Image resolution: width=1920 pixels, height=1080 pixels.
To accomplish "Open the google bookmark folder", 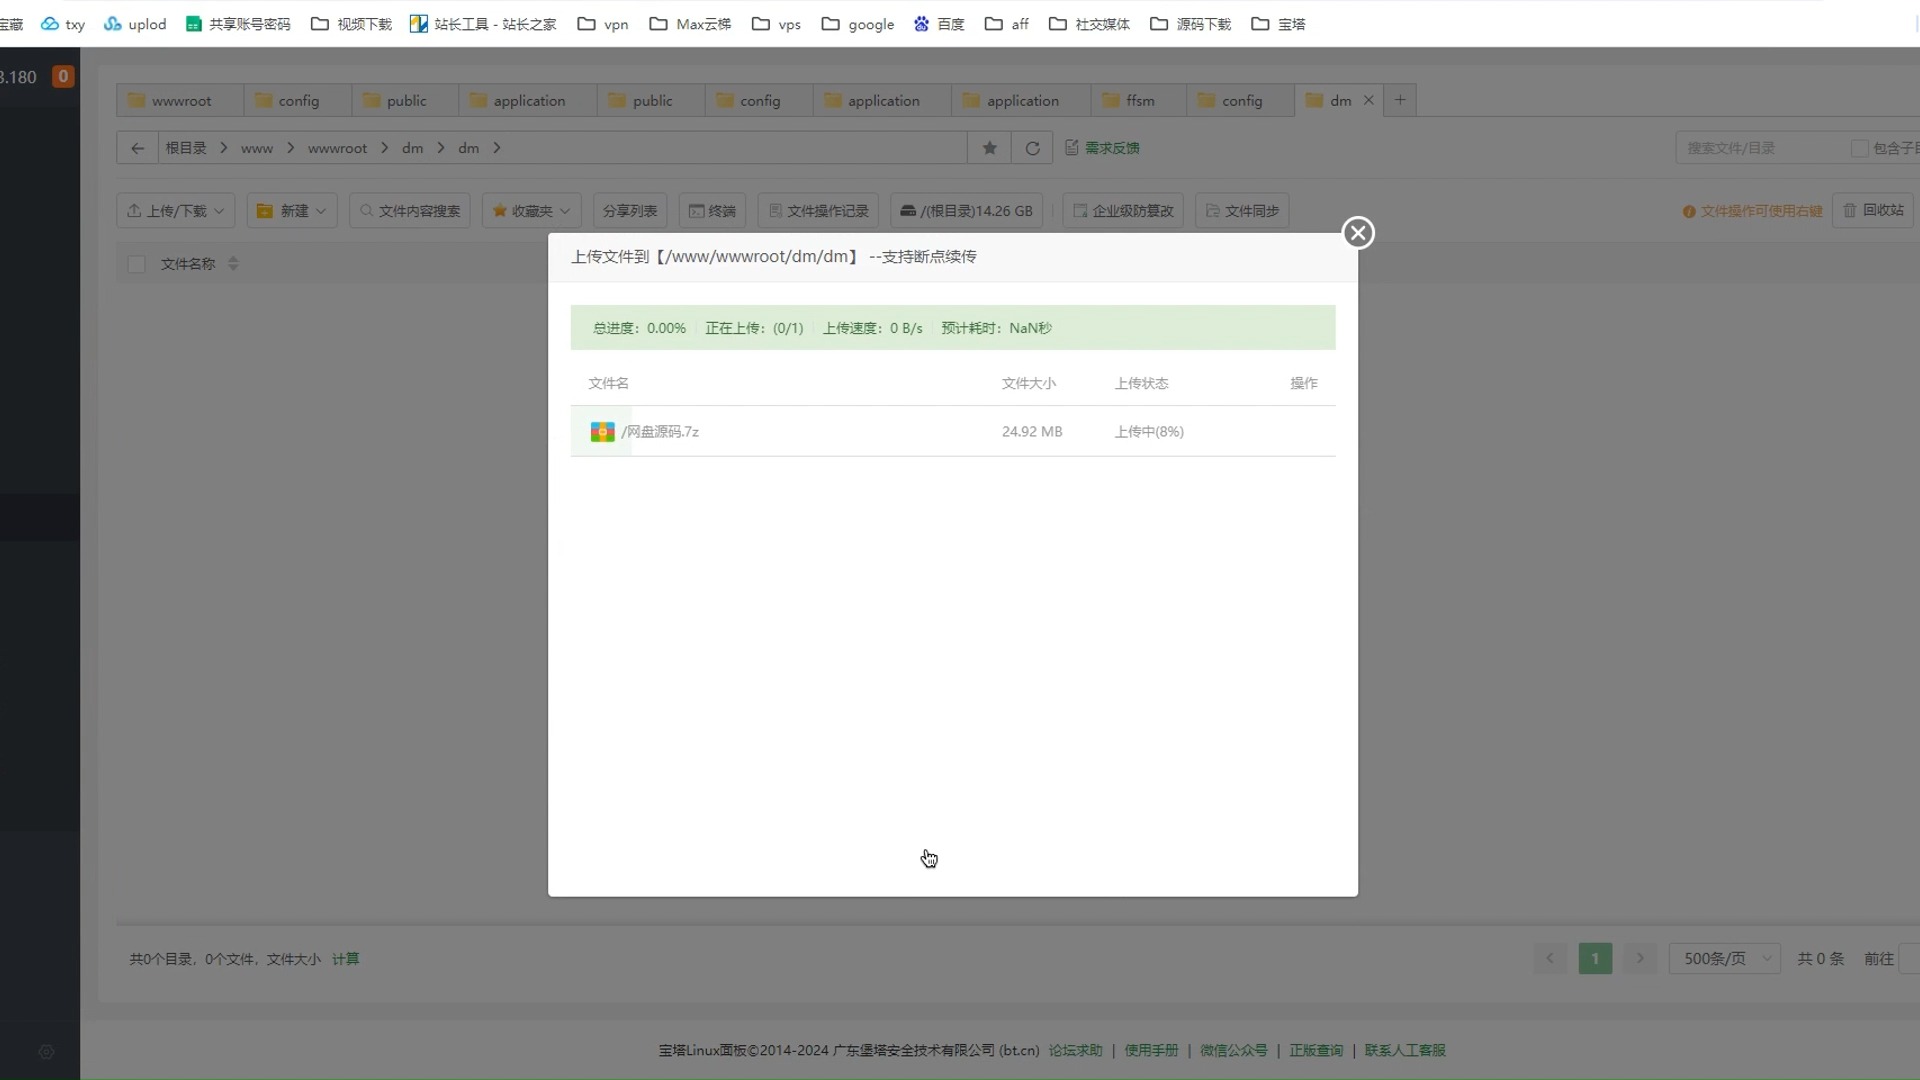I will 858,24.
